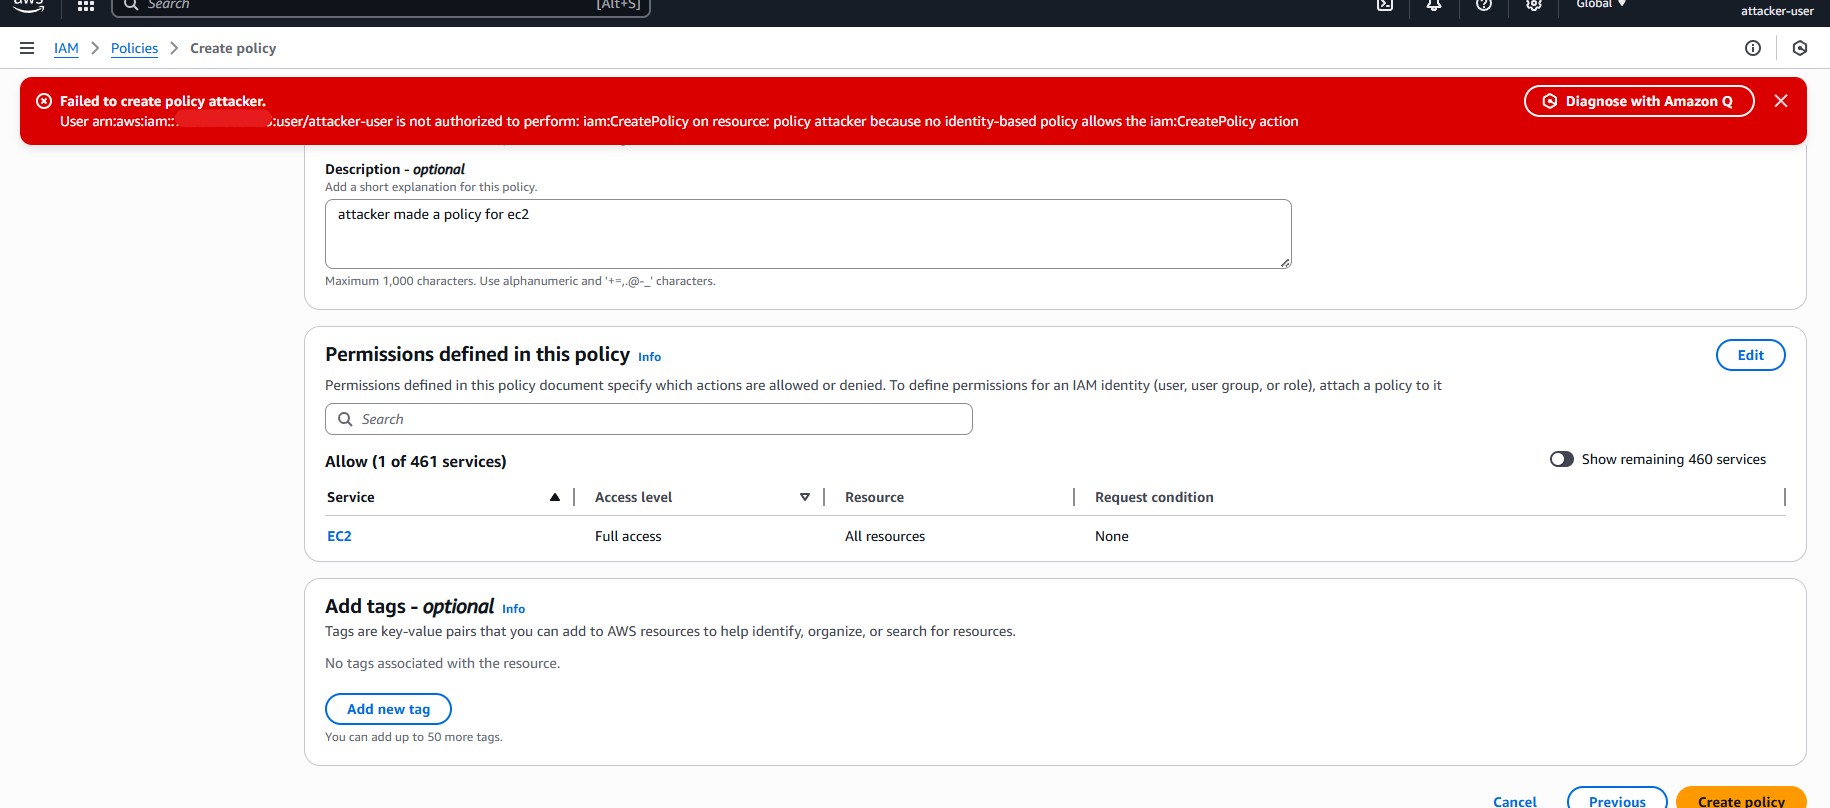Toggle Show remaining 460 services

1562,459
